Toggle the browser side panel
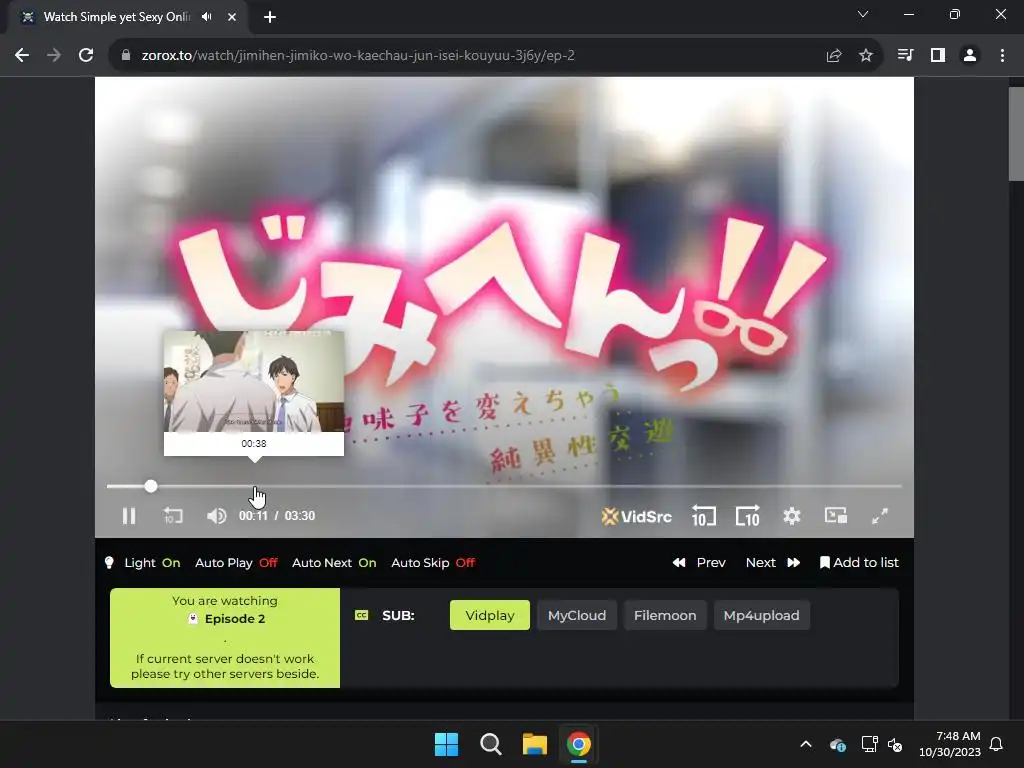The width and height of the screenshot is (1024, 768). tap(938, 56)
